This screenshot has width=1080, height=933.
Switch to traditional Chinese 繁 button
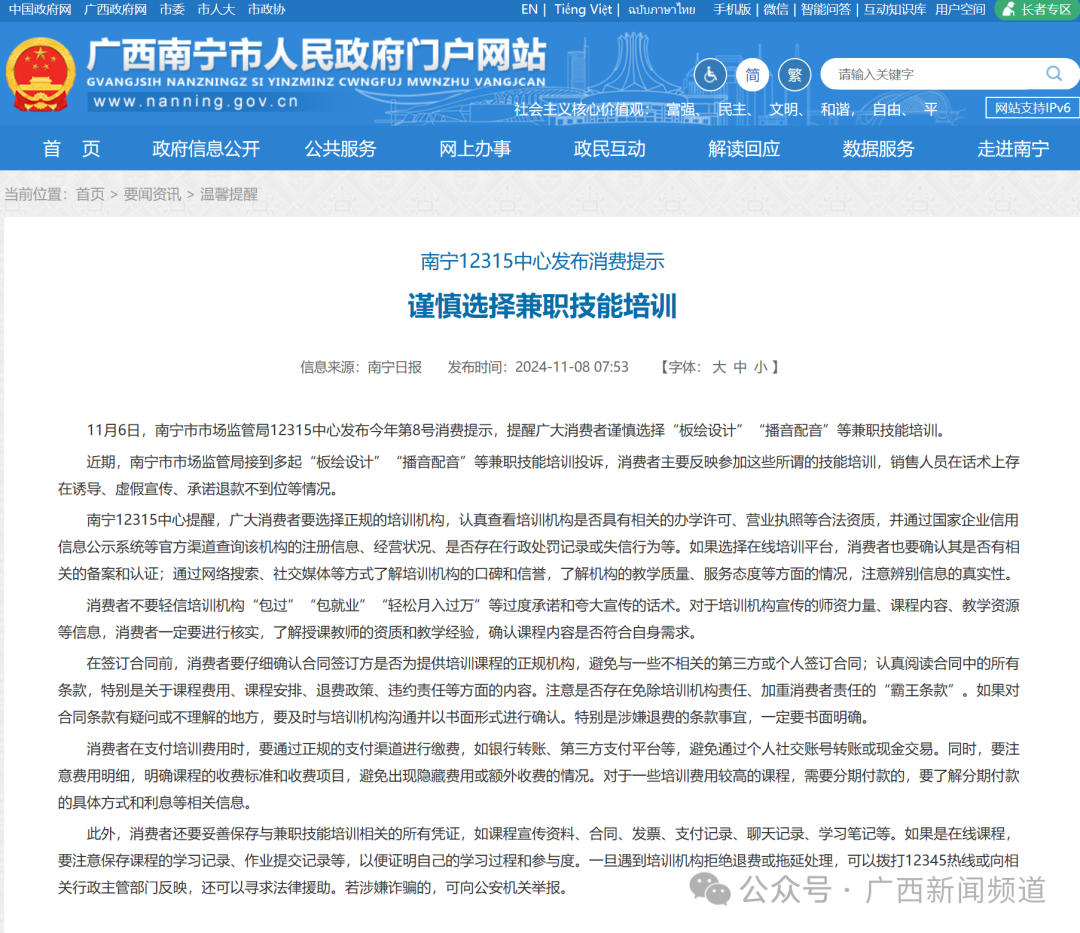click(794, 74)
